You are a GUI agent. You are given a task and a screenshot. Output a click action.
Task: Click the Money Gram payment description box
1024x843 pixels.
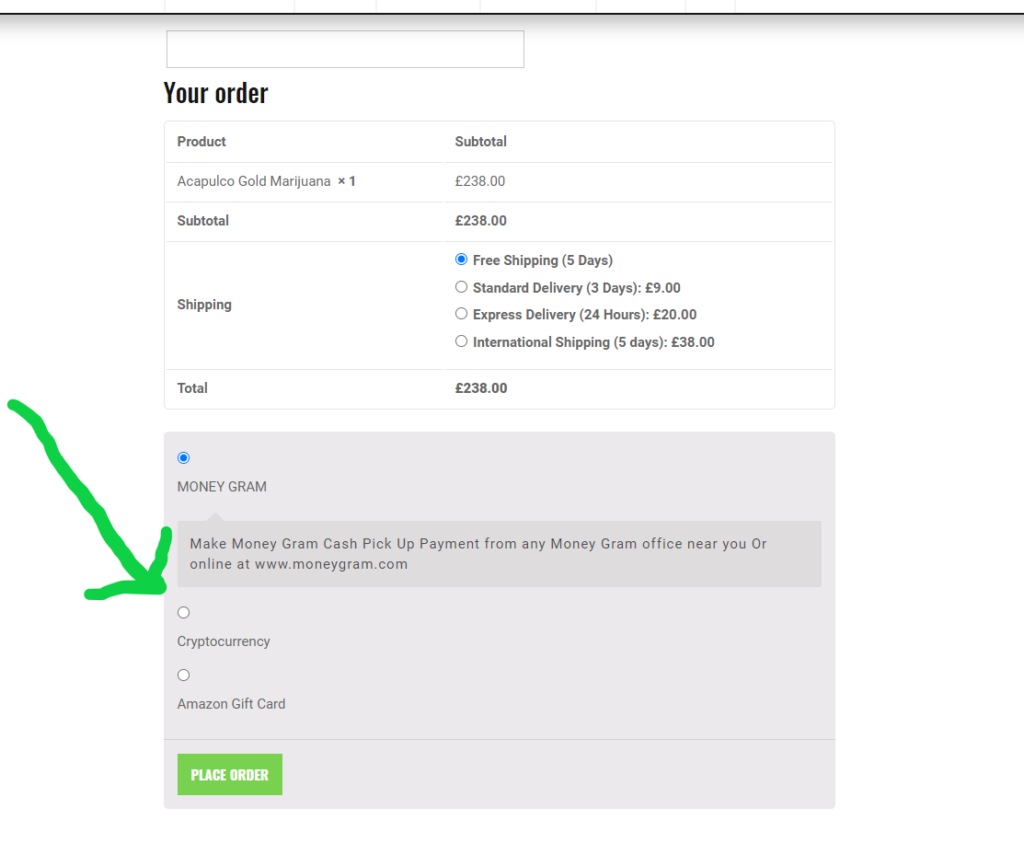pyautogui.click(x=499, y=553)
